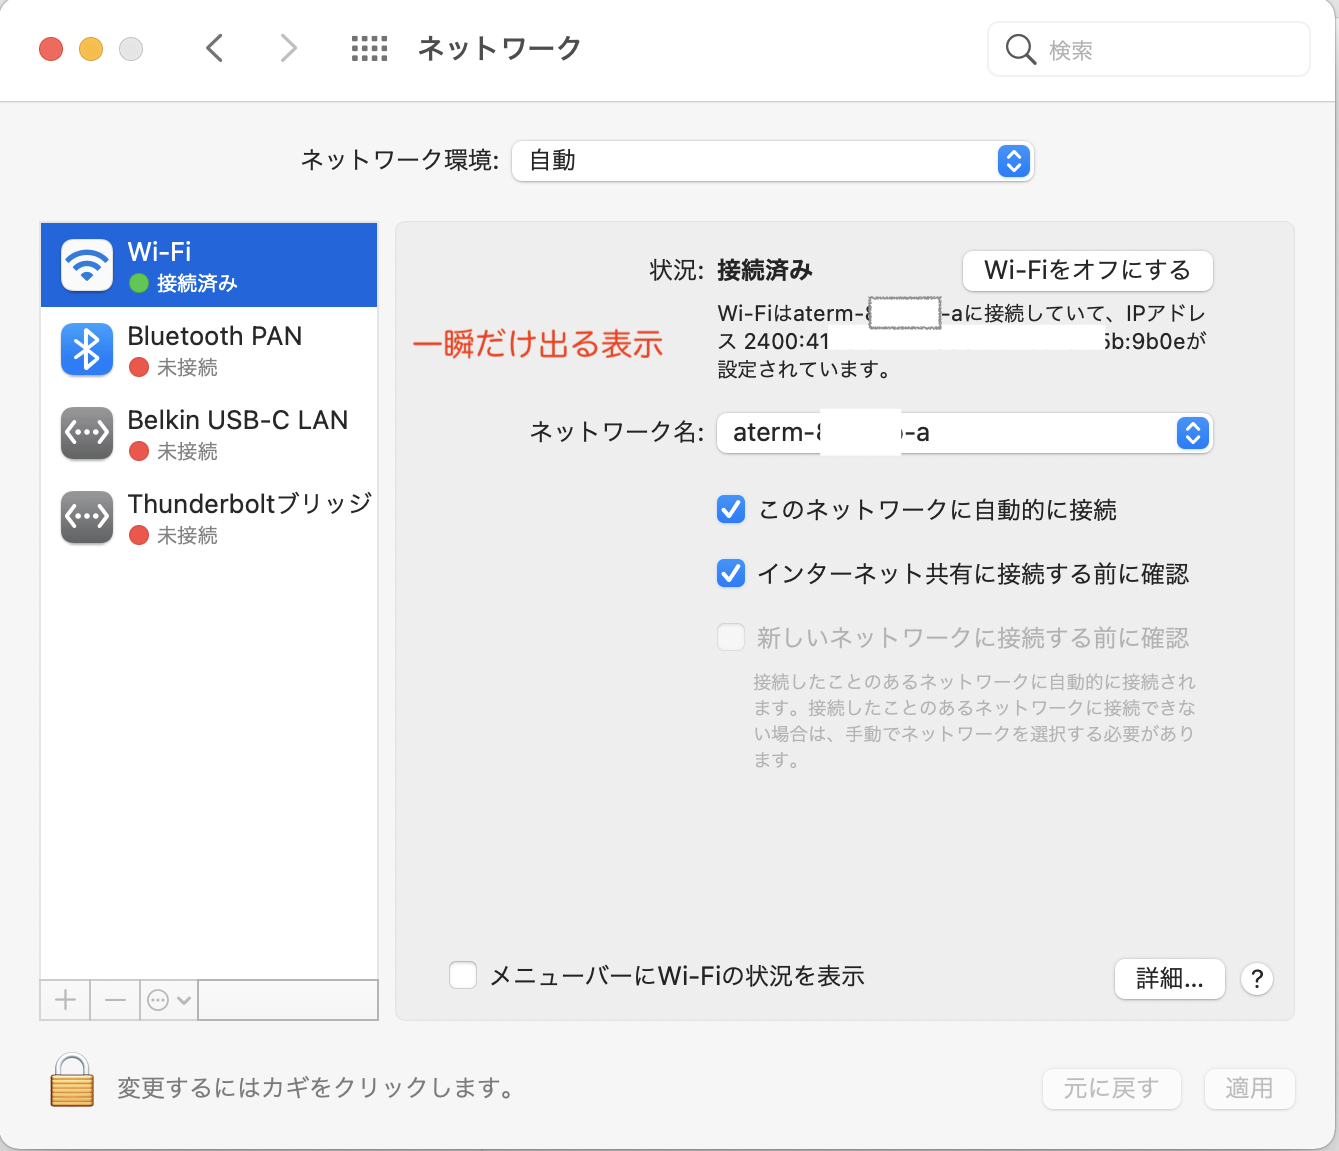Toggle このネットワークに自動的に接続 checkbox
The image size is (1339, 1151).
click(731, 510)
